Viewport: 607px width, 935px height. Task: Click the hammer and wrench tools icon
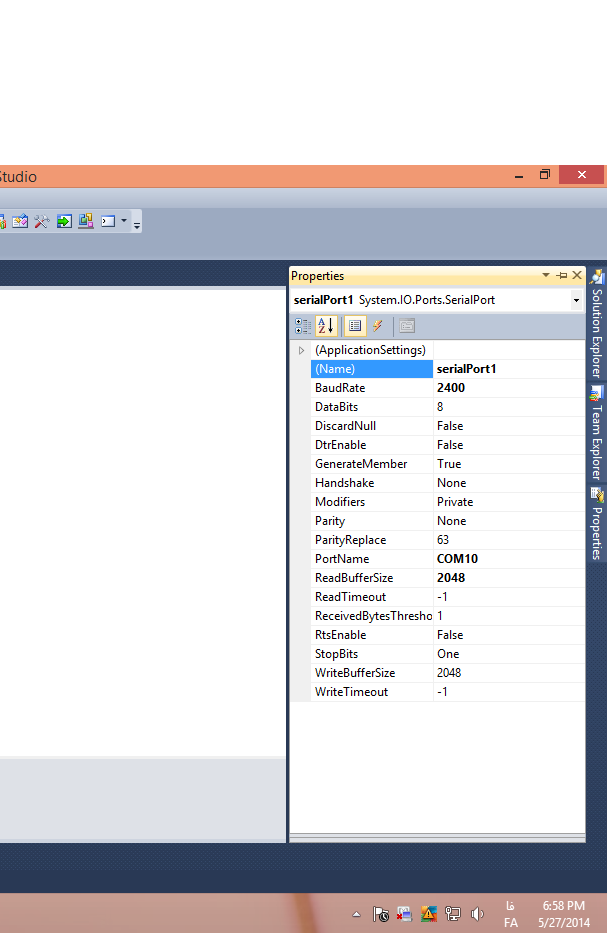42,222
